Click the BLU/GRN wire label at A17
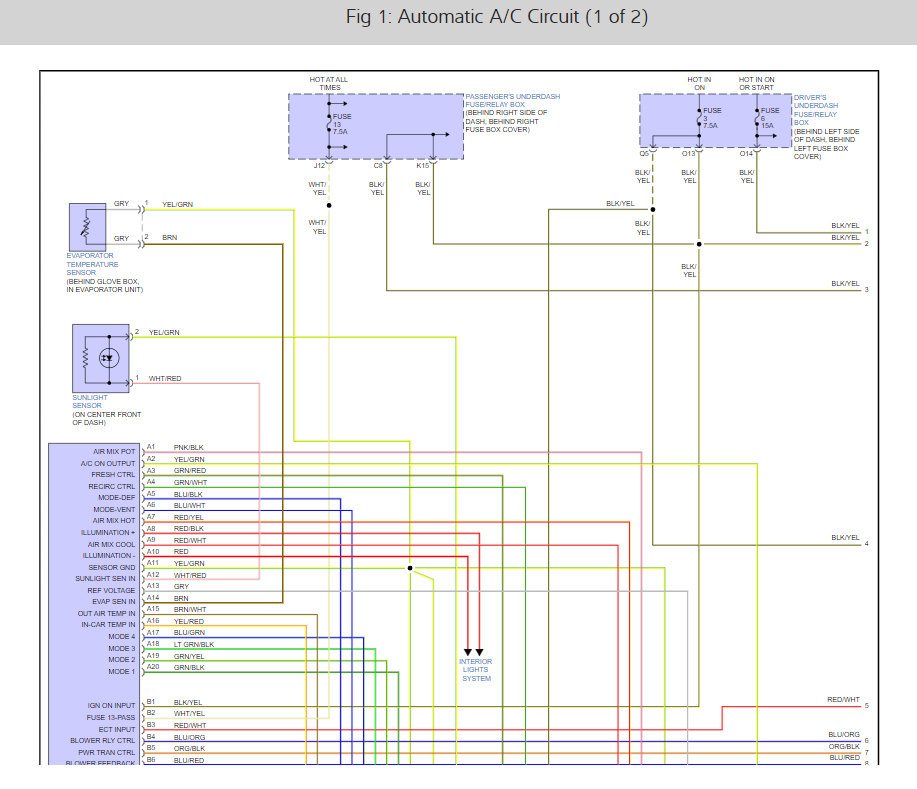 tap(189, 632)
